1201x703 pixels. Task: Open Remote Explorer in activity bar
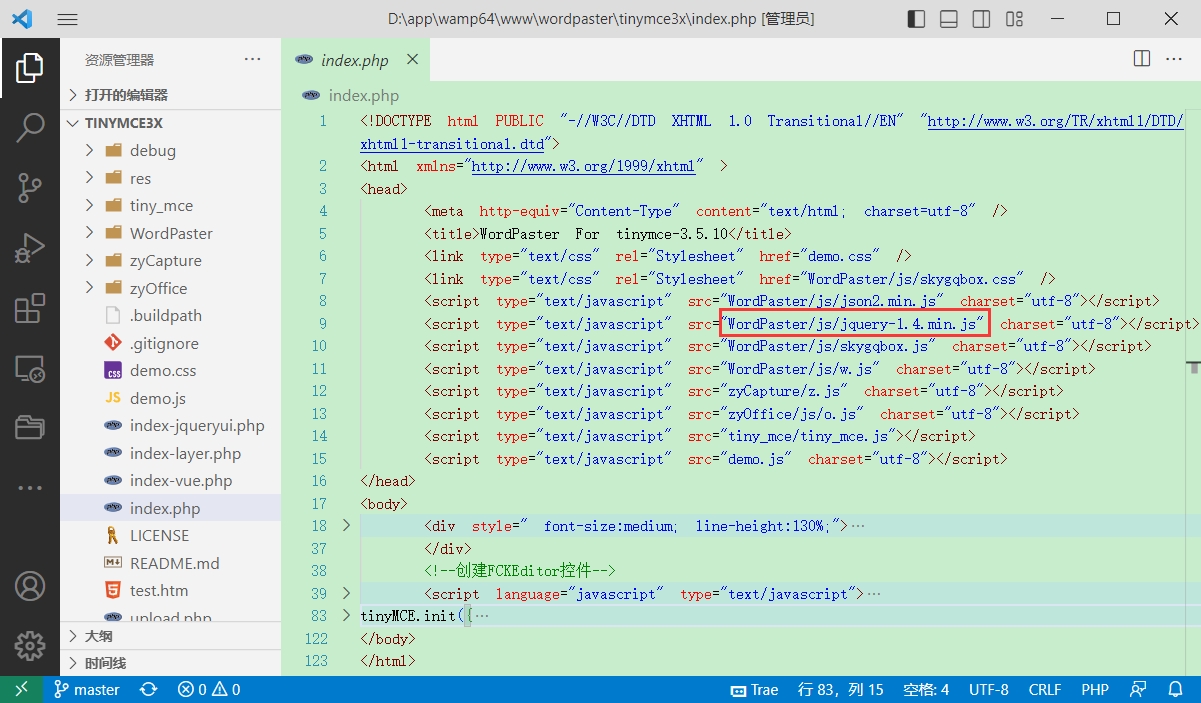pyautogui.click(x=30, y=369)
